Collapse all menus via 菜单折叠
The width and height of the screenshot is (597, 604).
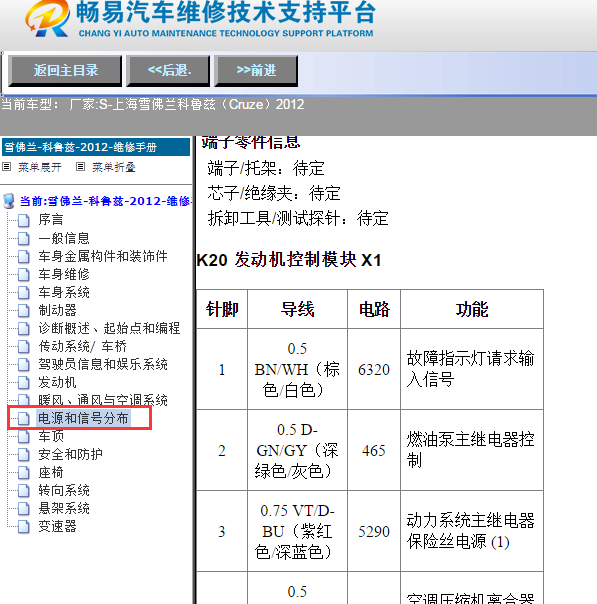click(x=114, y=167)
